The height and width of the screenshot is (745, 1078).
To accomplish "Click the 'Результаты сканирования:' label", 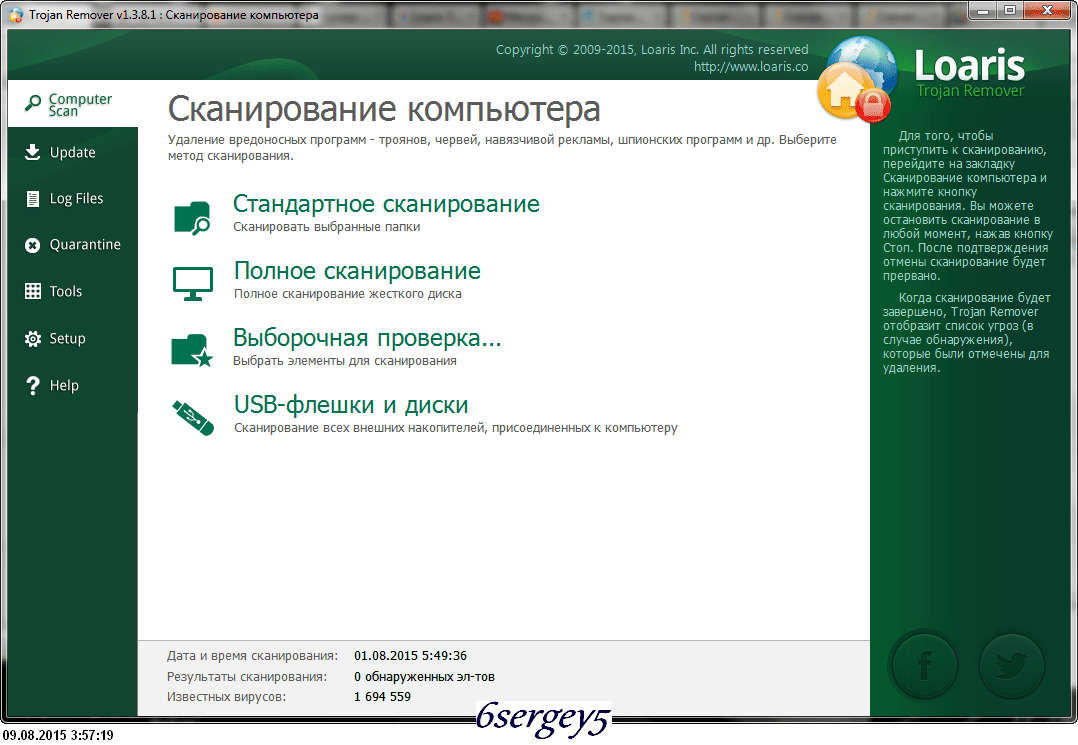I will click(x=247, y=677).
